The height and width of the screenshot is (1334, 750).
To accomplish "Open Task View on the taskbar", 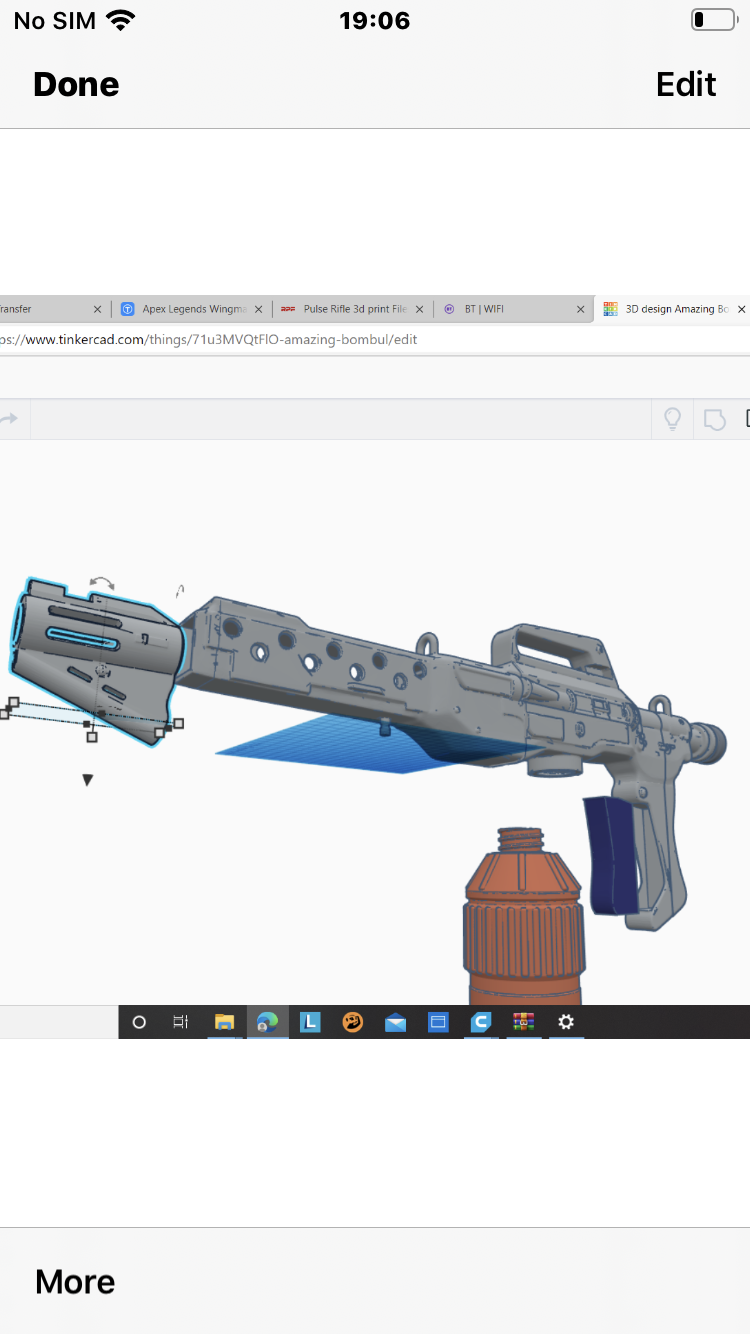I will (x=180, y=1022).
